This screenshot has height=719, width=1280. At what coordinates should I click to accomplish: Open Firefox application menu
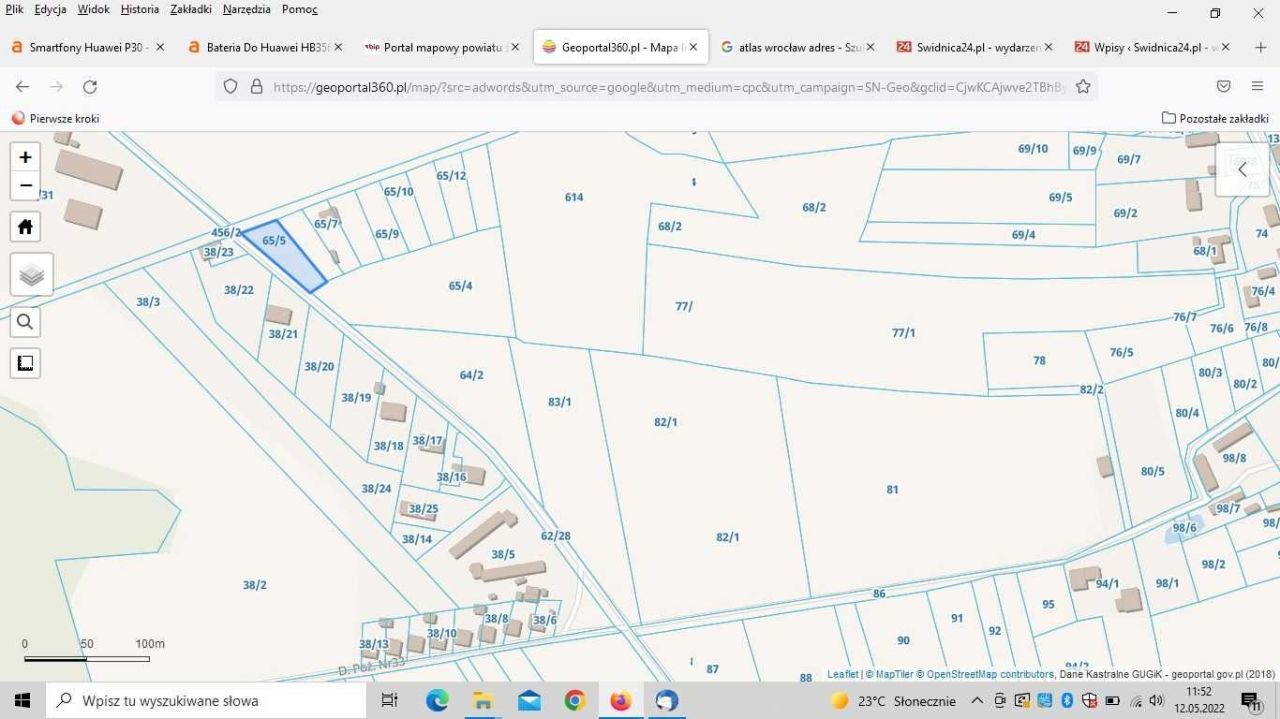(x=1257, y=87)
